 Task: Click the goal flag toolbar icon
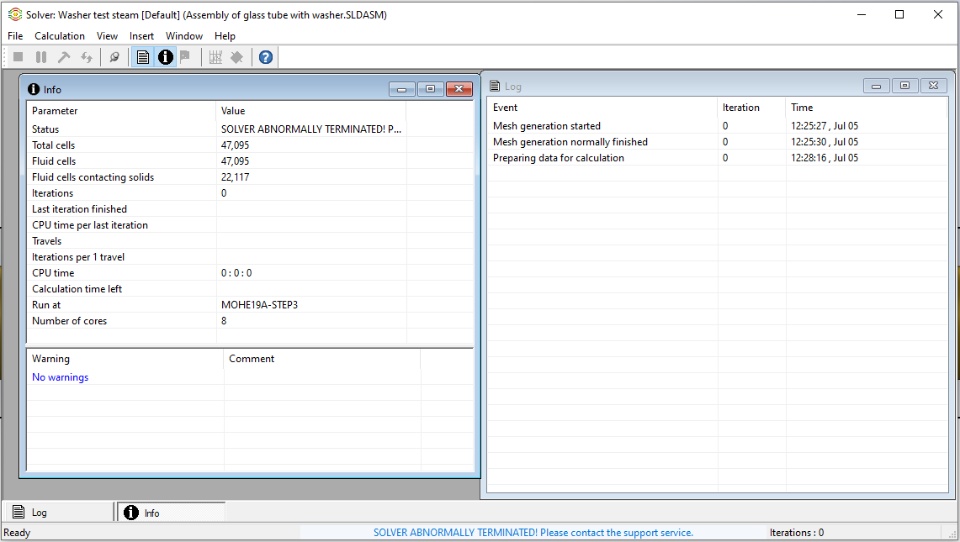coord(186,57)
